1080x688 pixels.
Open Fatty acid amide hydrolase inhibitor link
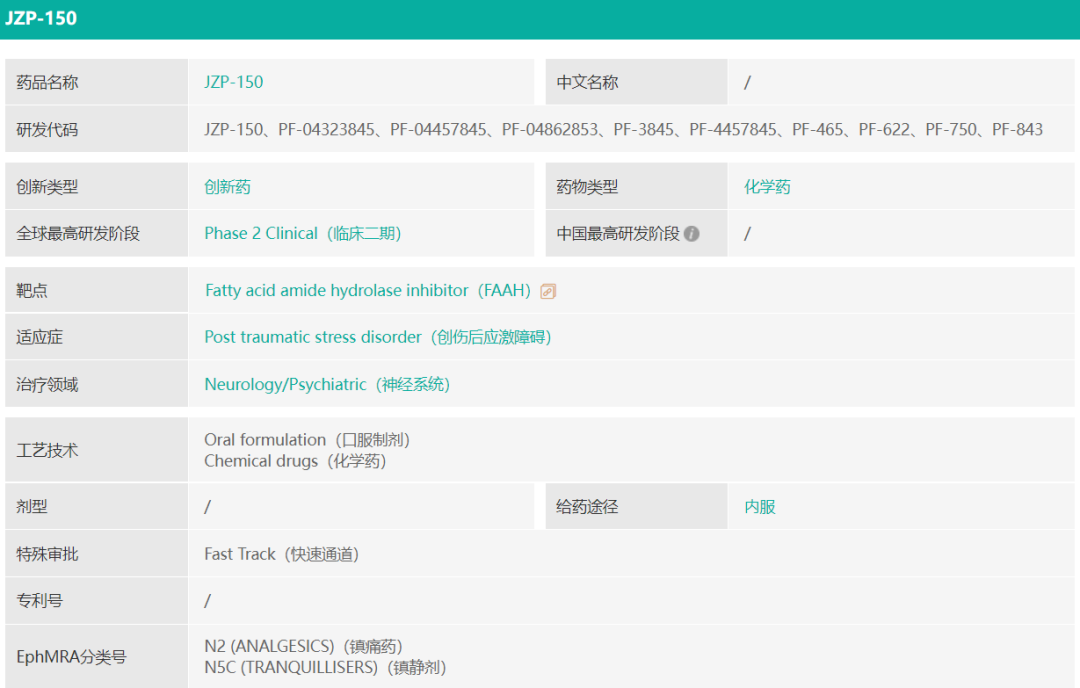(x=368, y=291)
